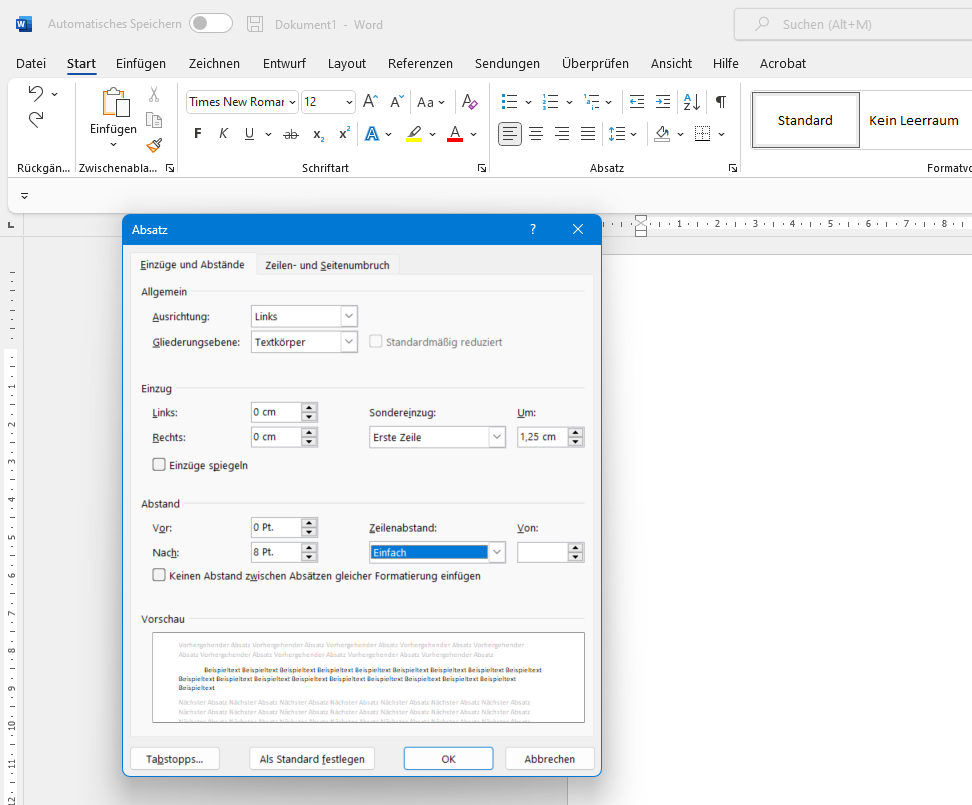This screenshot has width=972, height=805.
Task: Open the Datei menu
Action: [x=31, y=63]
